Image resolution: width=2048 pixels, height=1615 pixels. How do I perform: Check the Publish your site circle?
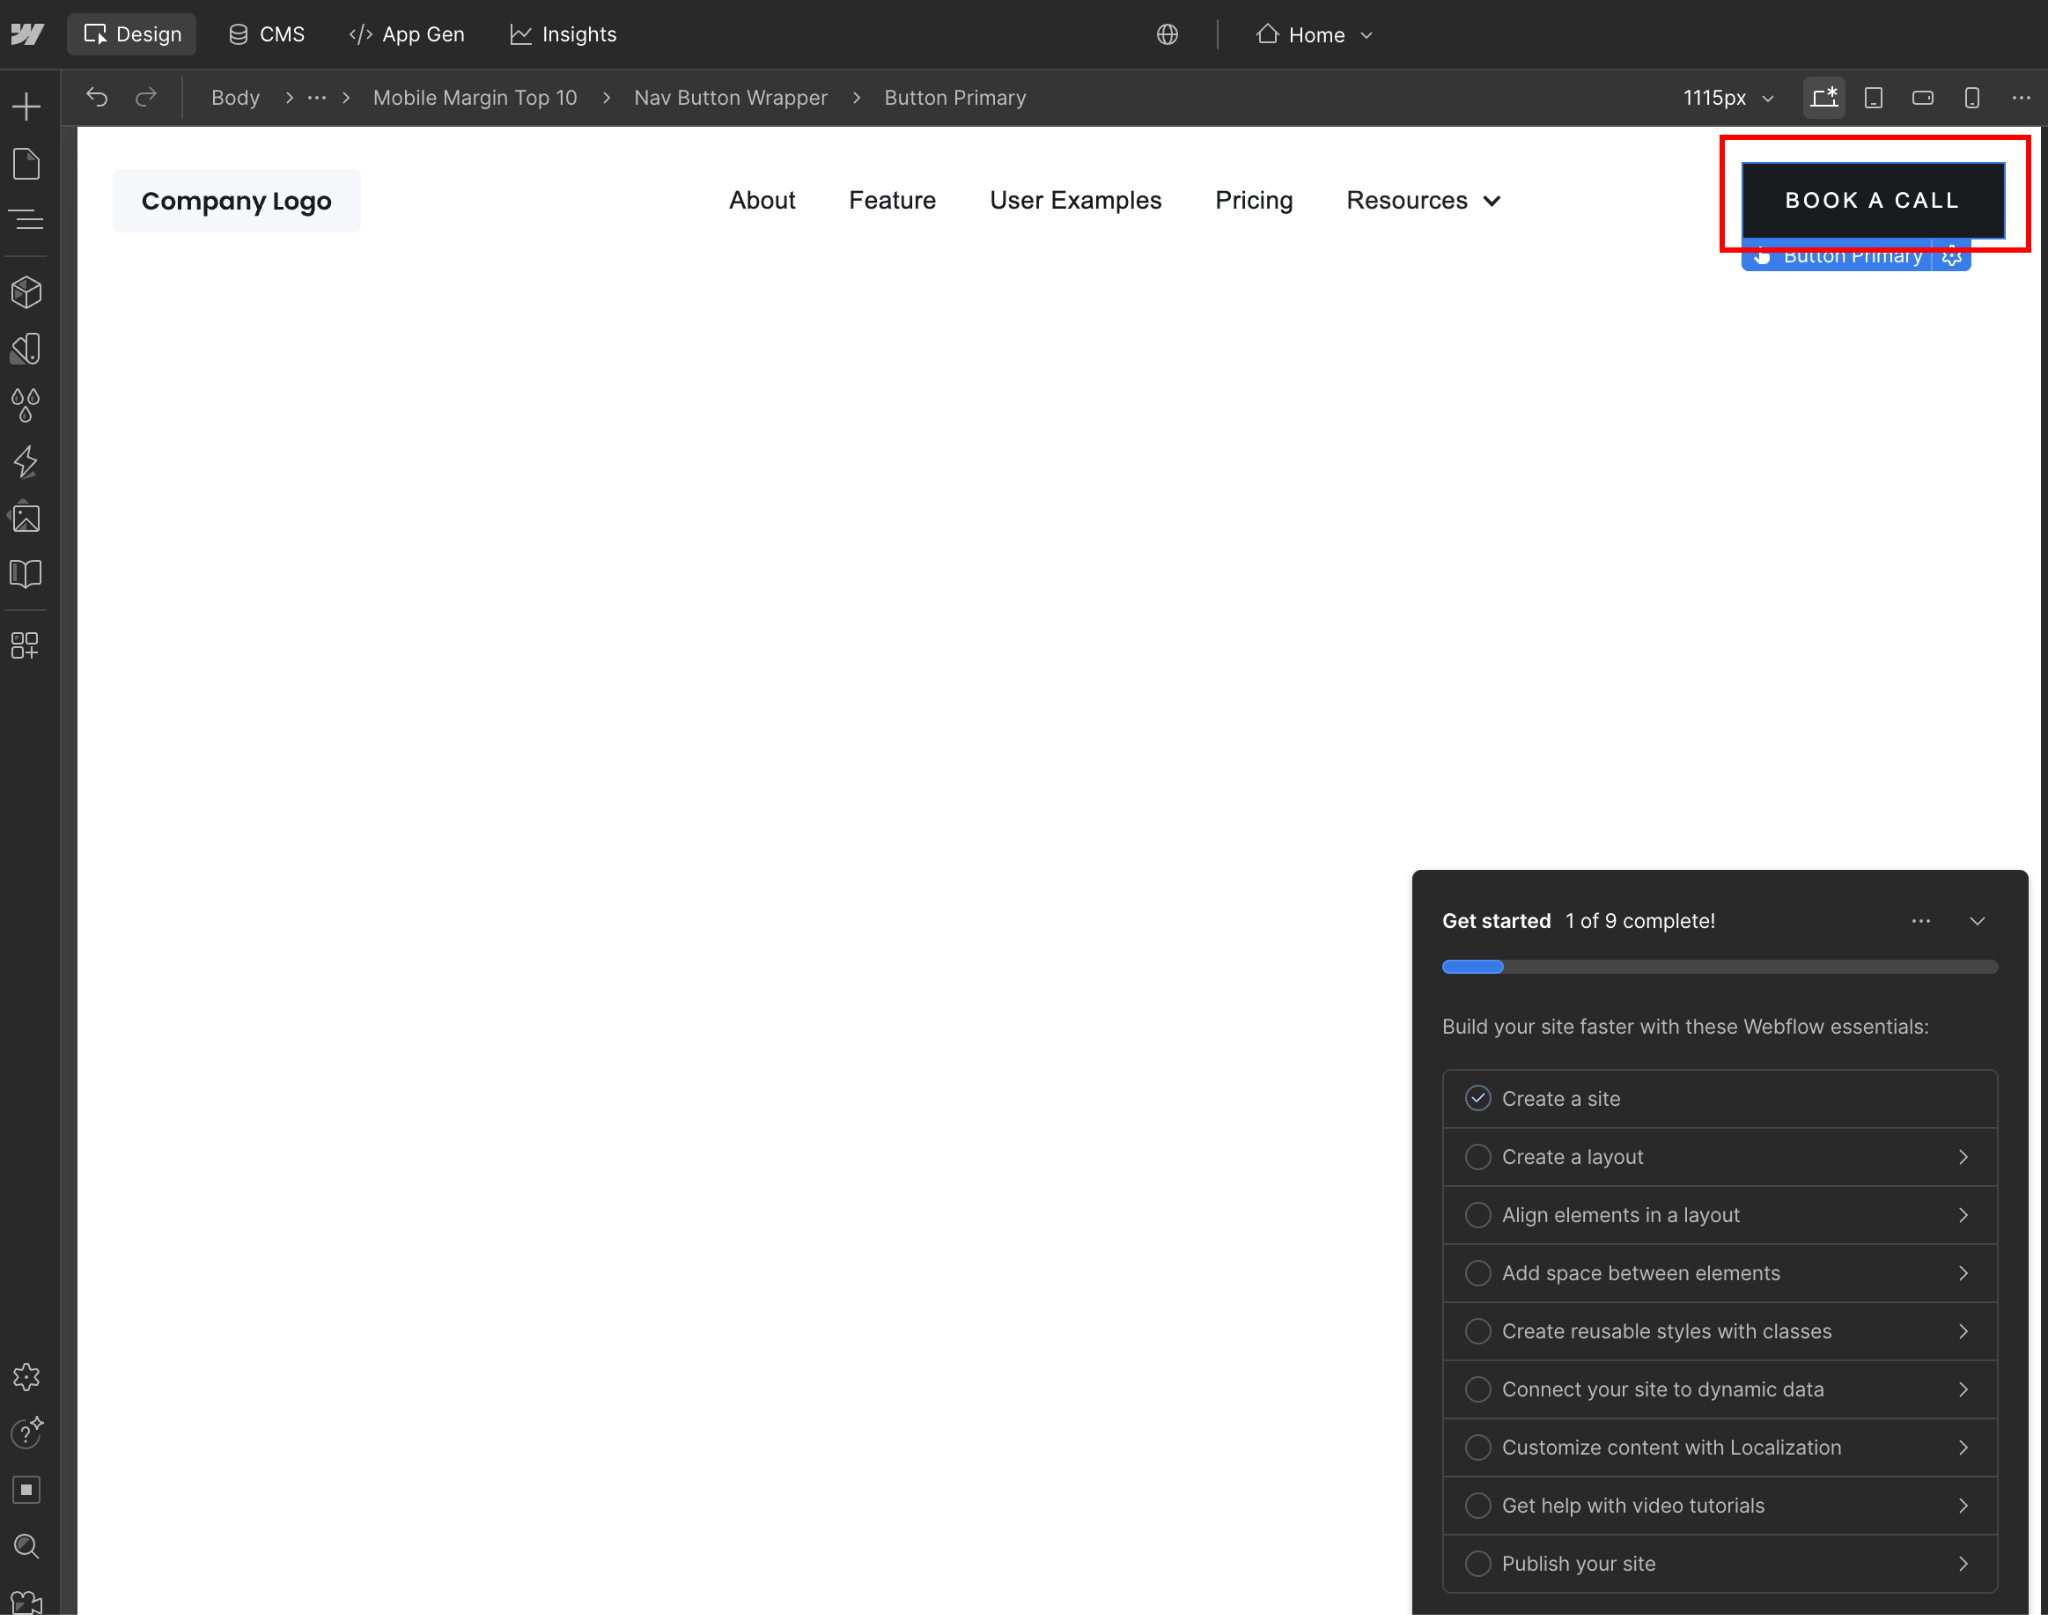[x=1478, y=1563]
